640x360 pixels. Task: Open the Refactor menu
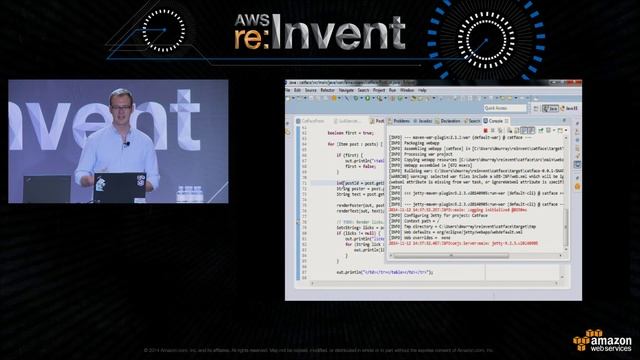coord(327,90)
